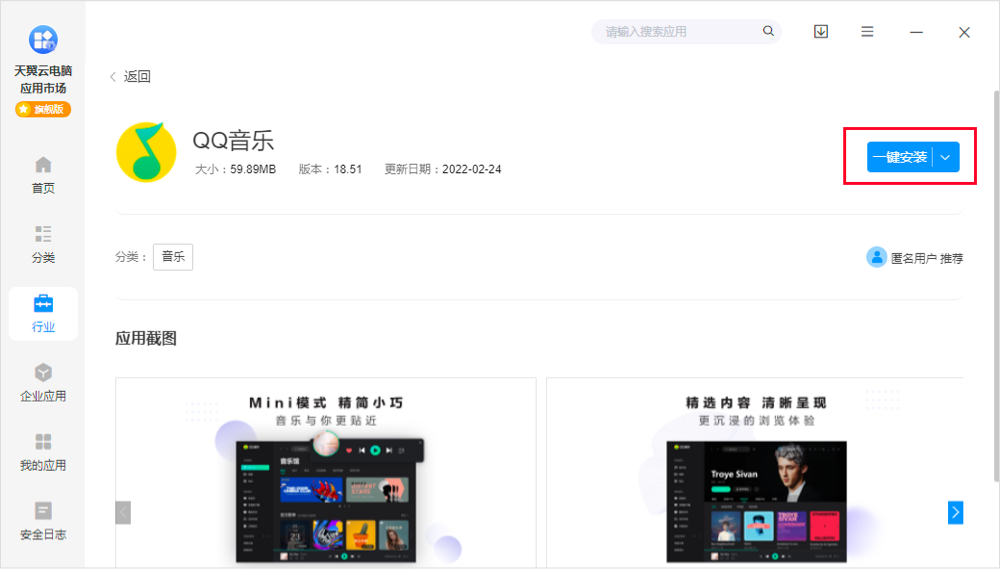Open 企业应用 enterprise apps
Viewport: 1000px width, 569px height.
pyautogui.click(x=43, y=383)
